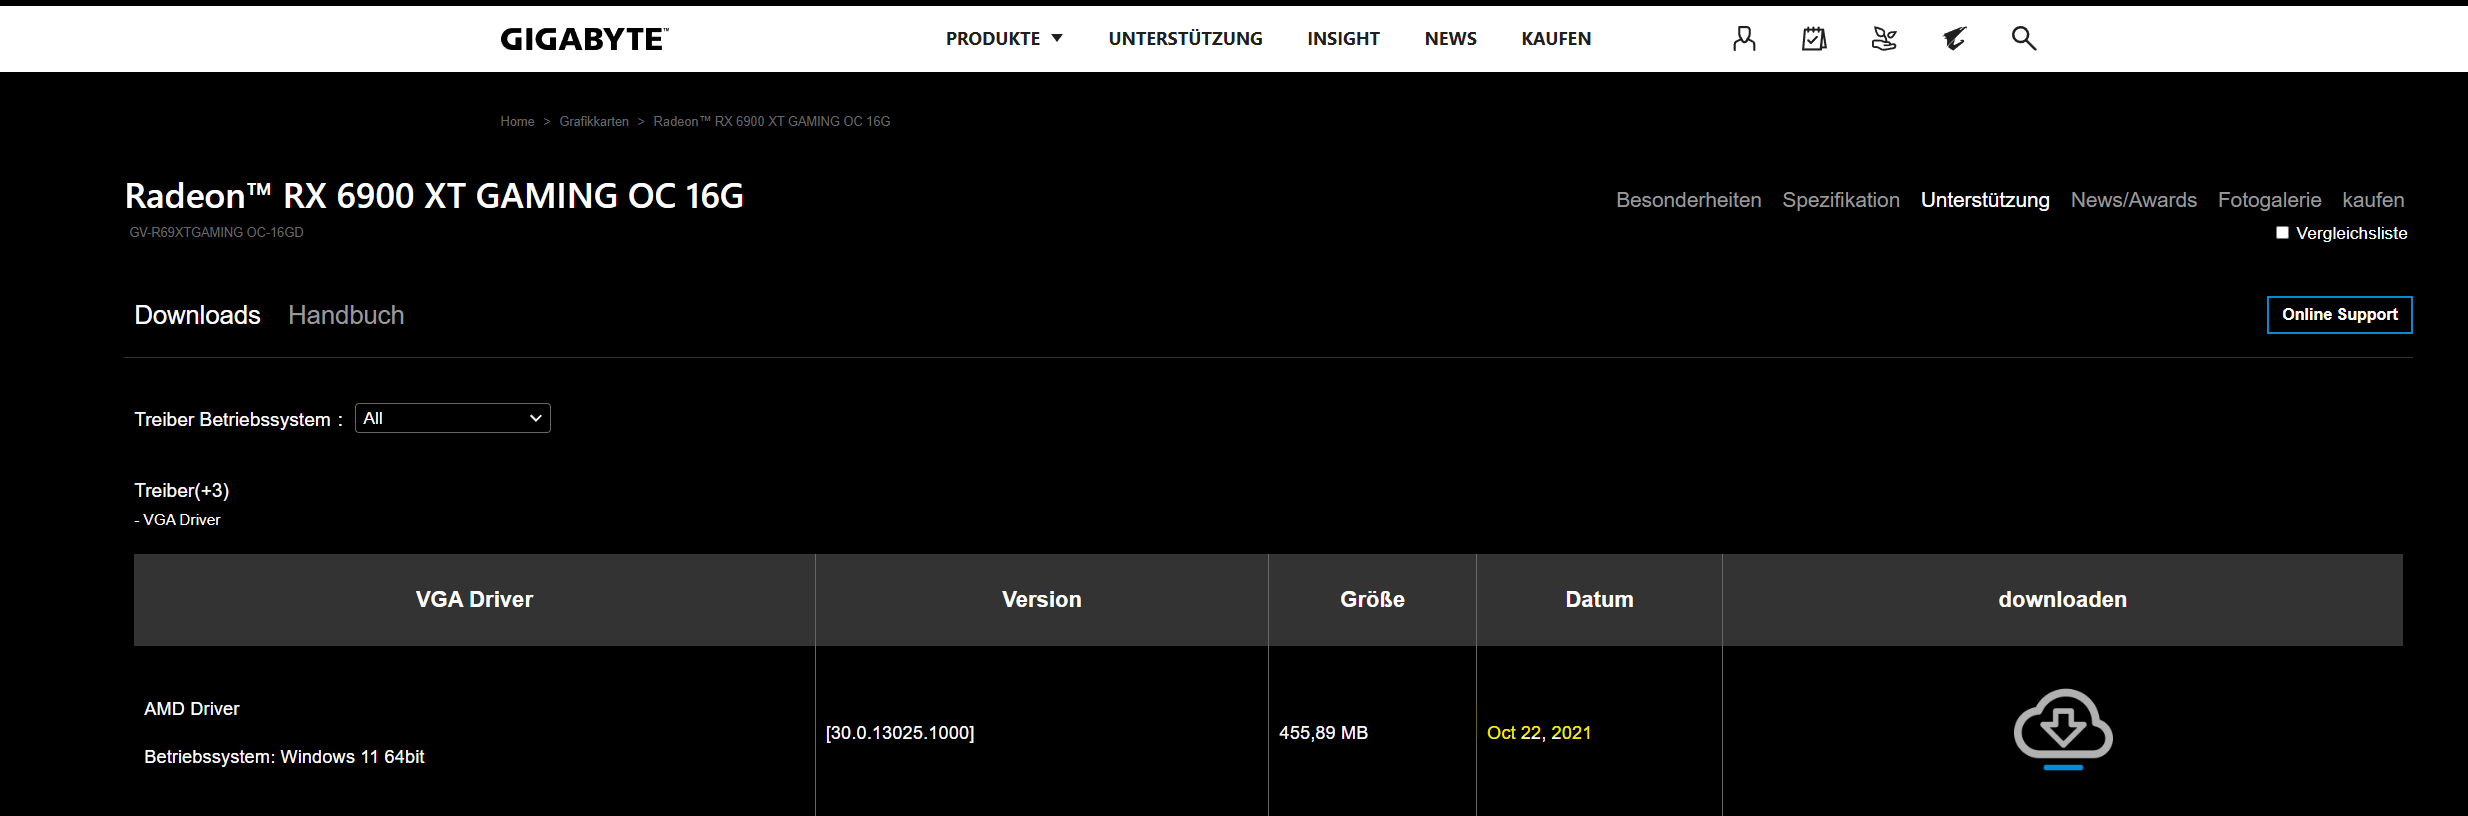The height and width of the screenshot is (816, 2468).
Task: Click the Online Support button
Action: pos(2339,315)
